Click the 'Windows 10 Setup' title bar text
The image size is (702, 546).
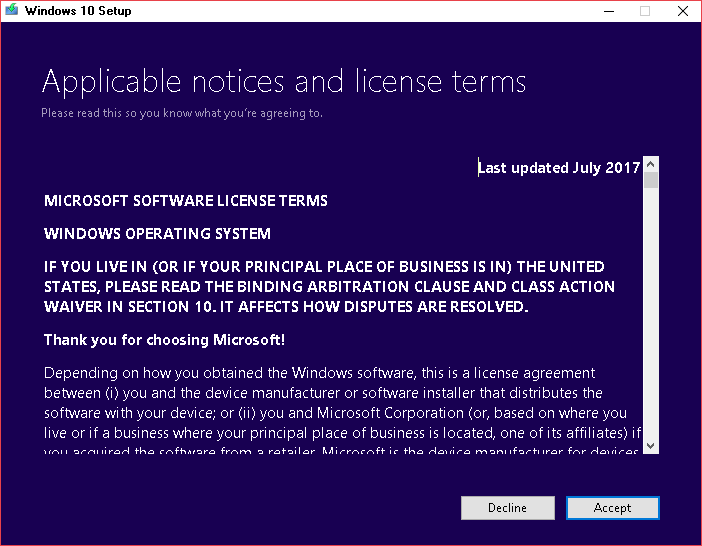tap(78, 11)
